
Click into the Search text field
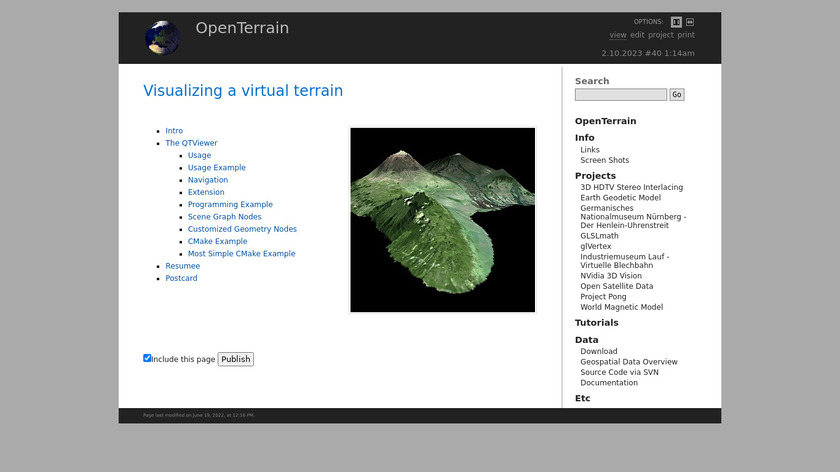point(620,95)
